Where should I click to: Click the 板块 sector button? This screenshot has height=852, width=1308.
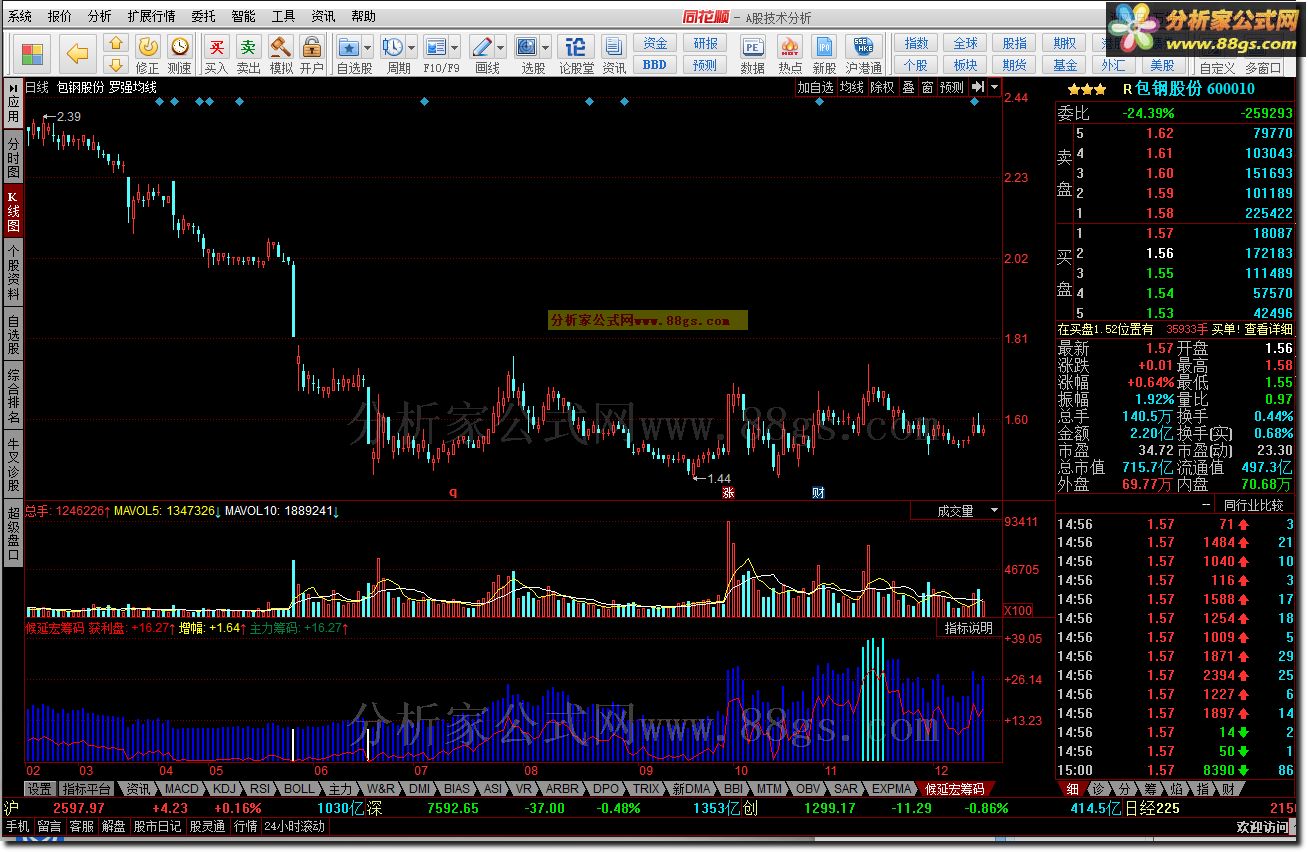tap(965, 65)
